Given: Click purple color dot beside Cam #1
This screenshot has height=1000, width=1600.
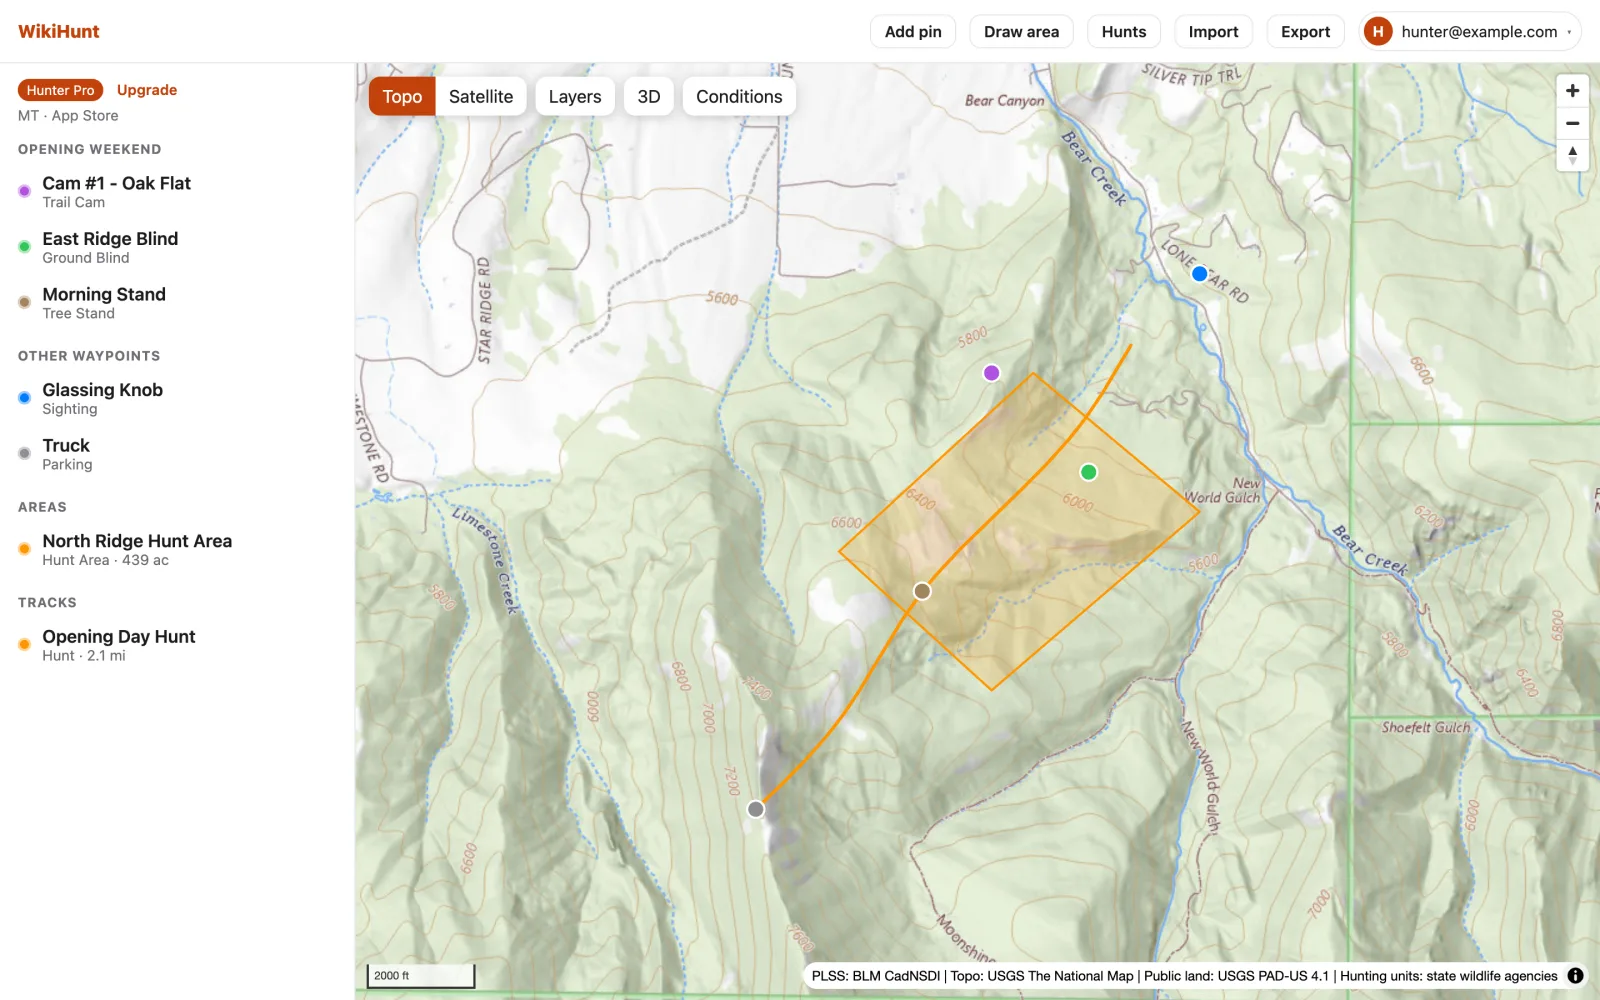Looking at the screenshot, I should pos(25,191).
